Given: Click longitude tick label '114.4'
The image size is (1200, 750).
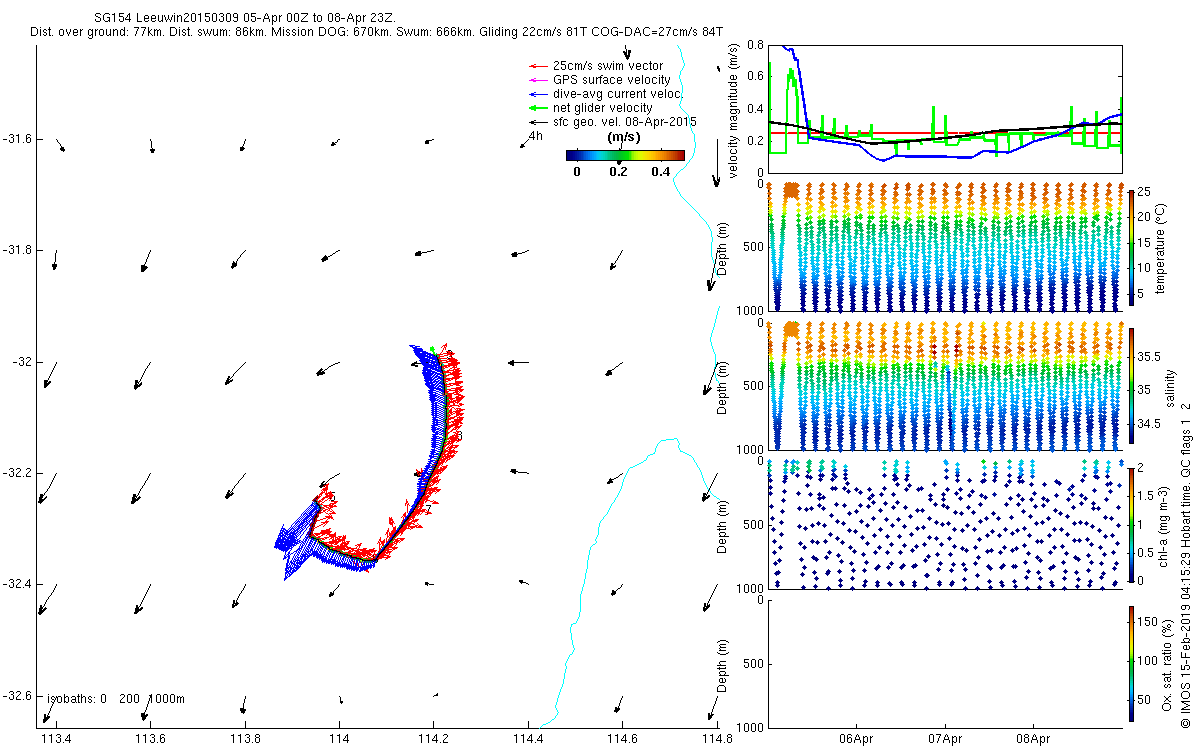Looking at the screenshot, I should point(527,739).
